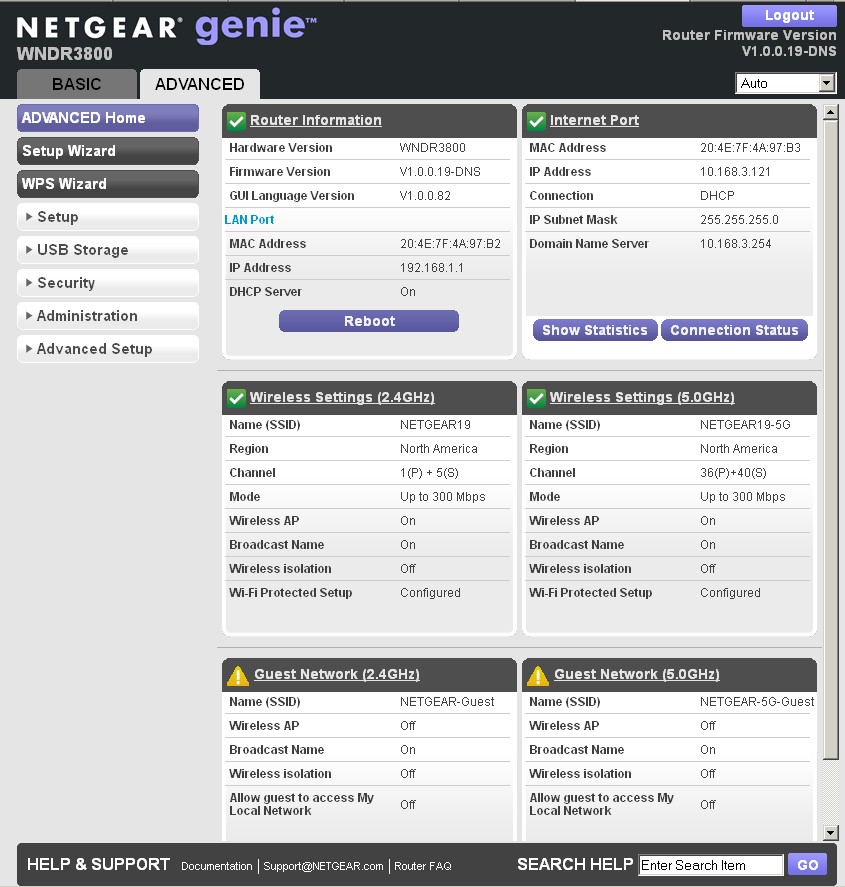Screen dimensions: 845x887
Task: Click the LAN IP address 192.168.1.1
Action: click(432, 268)
